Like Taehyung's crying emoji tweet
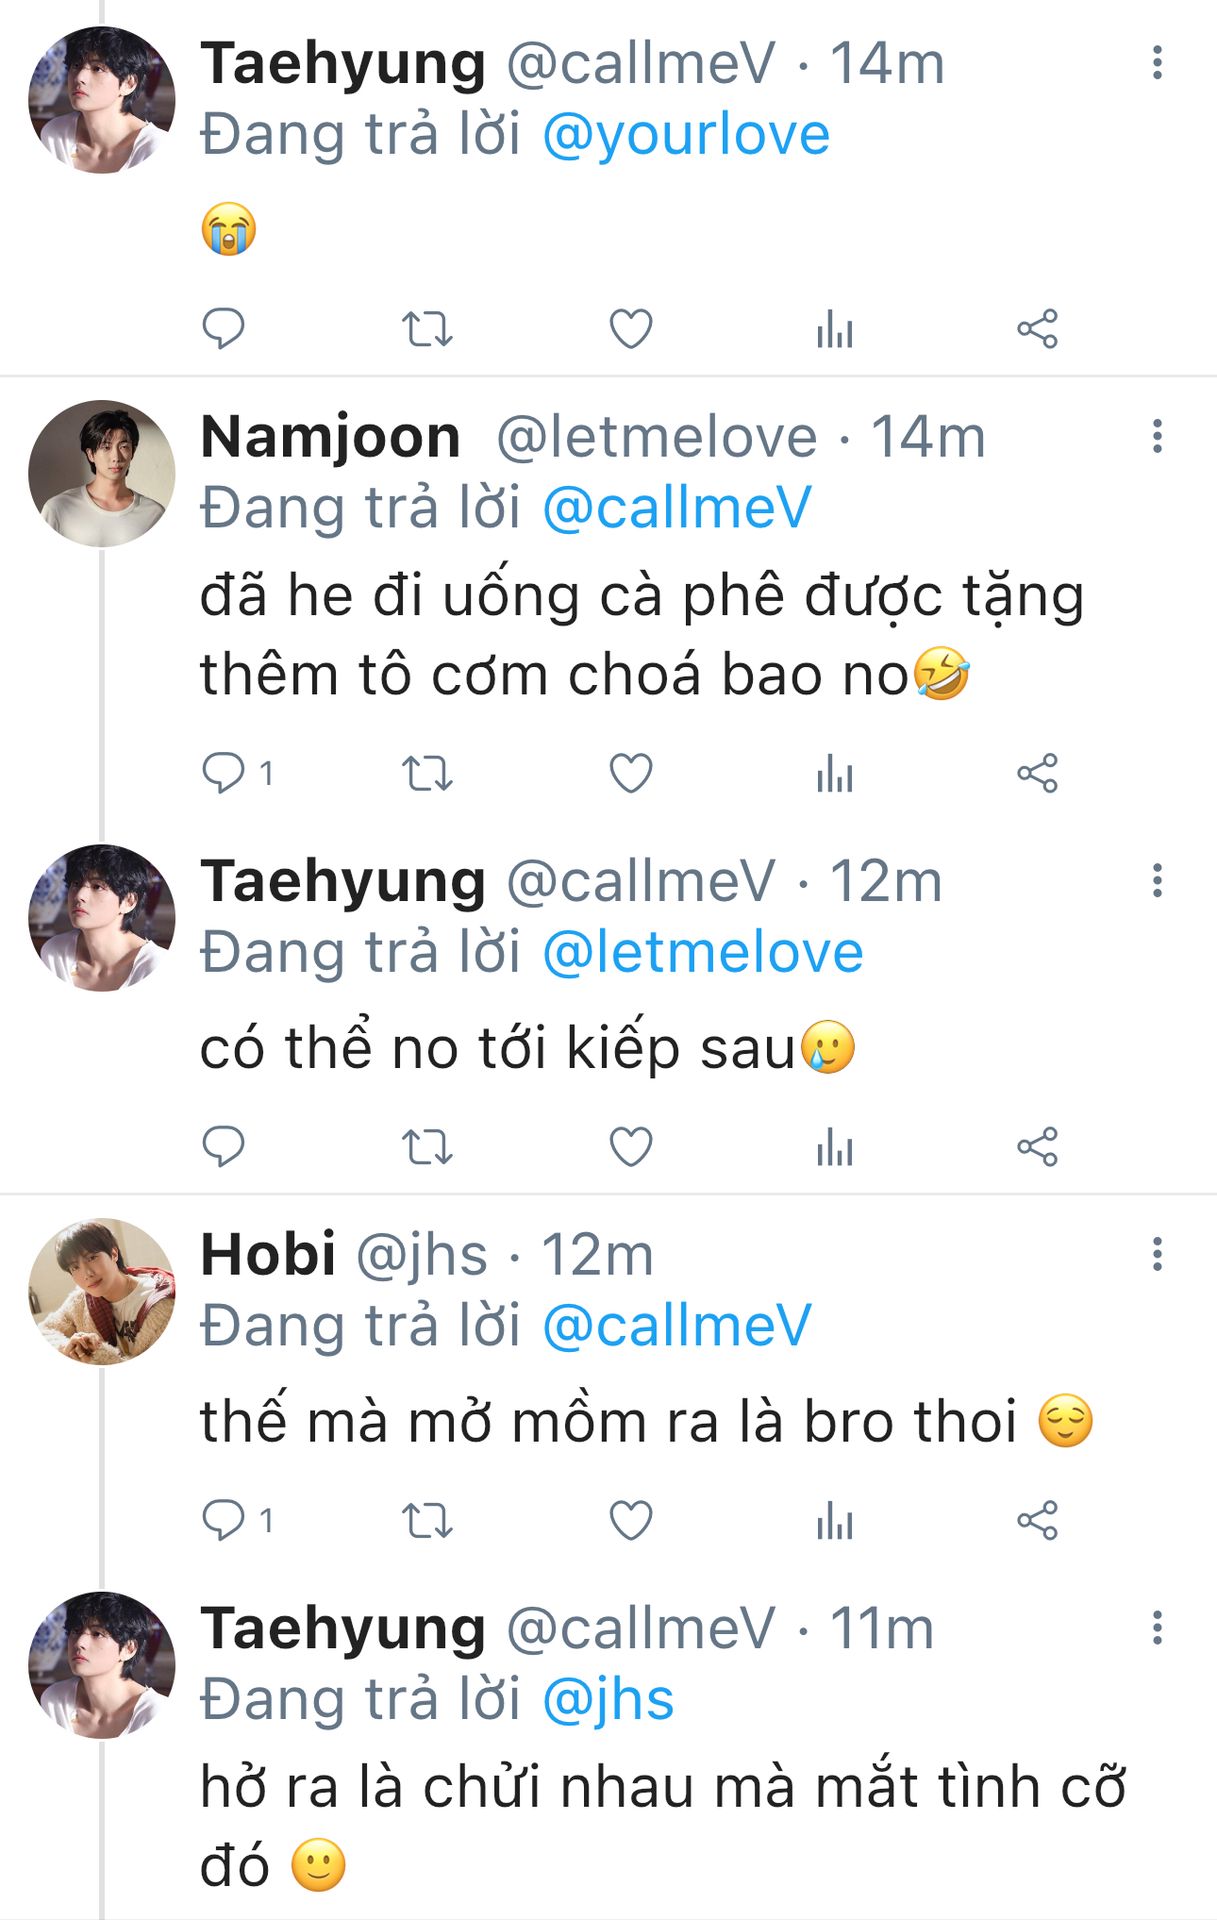This screenshot has height=1920, width=1217. pyautogui.click(x=631, y=329)
